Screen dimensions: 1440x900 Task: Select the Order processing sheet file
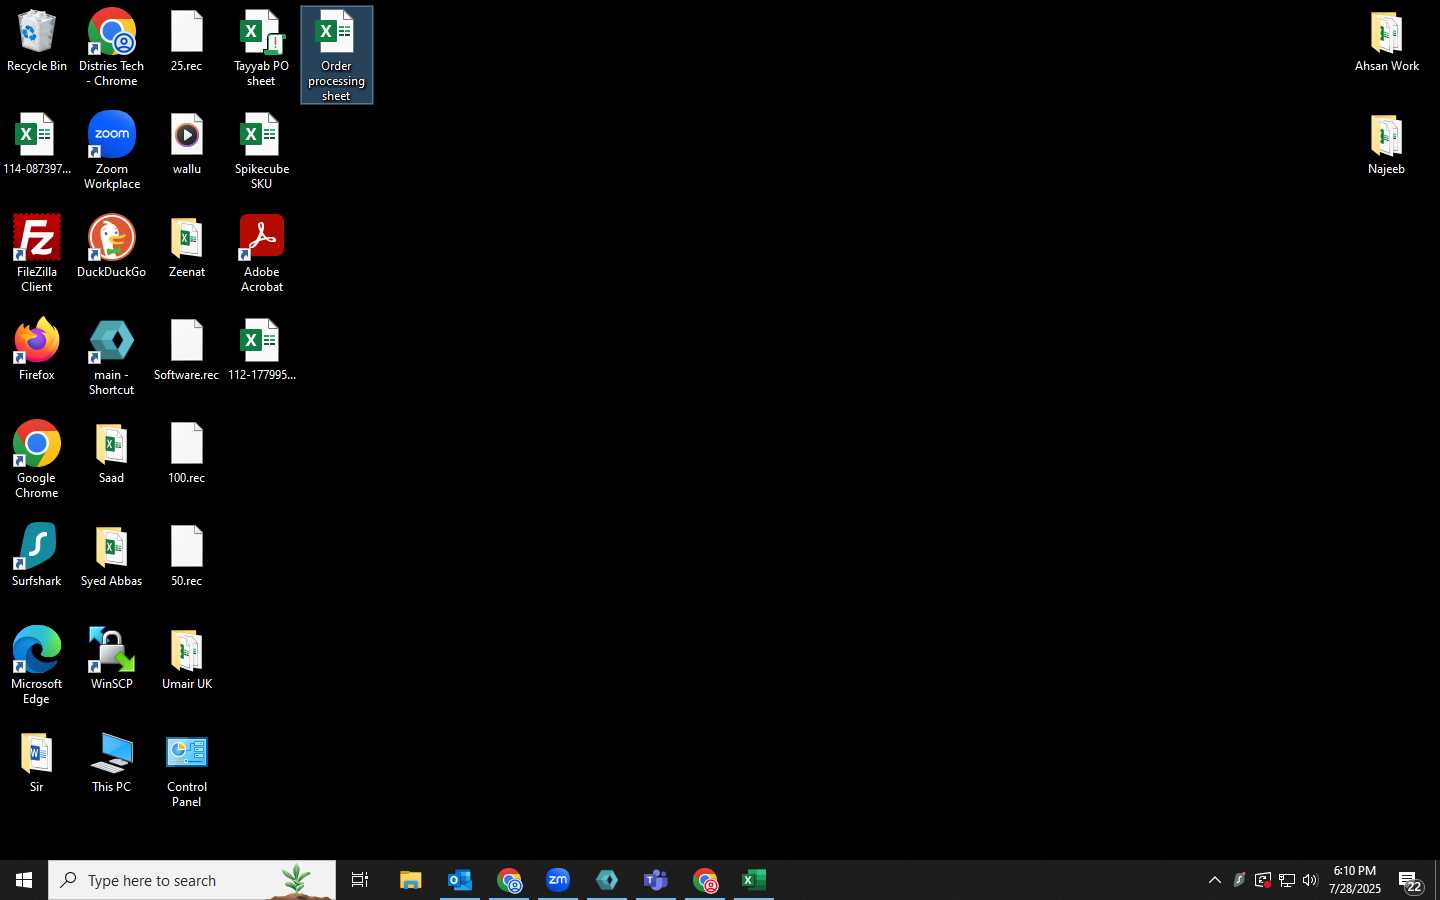tap(337, 55)
